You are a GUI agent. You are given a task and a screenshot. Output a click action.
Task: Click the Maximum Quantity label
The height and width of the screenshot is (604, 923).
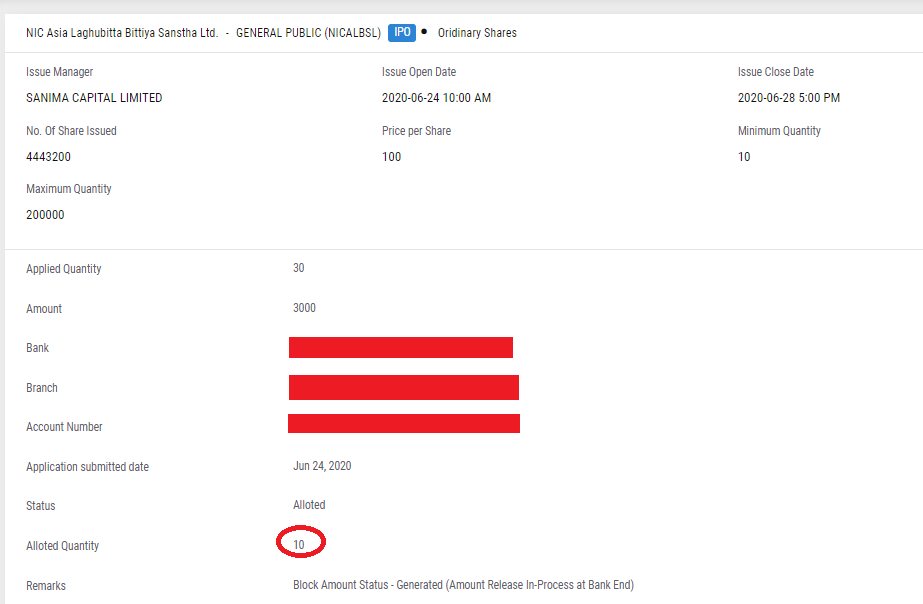(x=69, y=188)
